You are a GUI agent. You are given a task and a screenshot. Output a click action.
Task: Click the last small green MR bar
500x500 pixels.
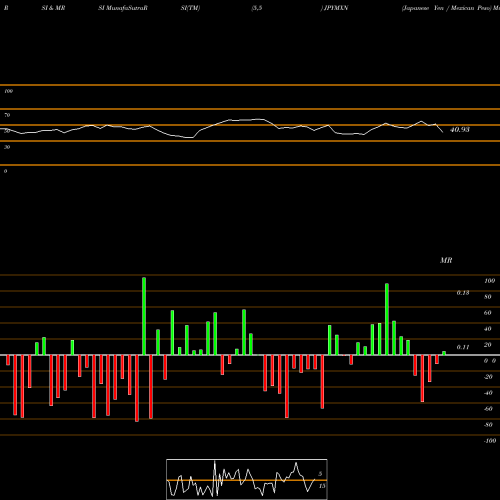(444, 353)
